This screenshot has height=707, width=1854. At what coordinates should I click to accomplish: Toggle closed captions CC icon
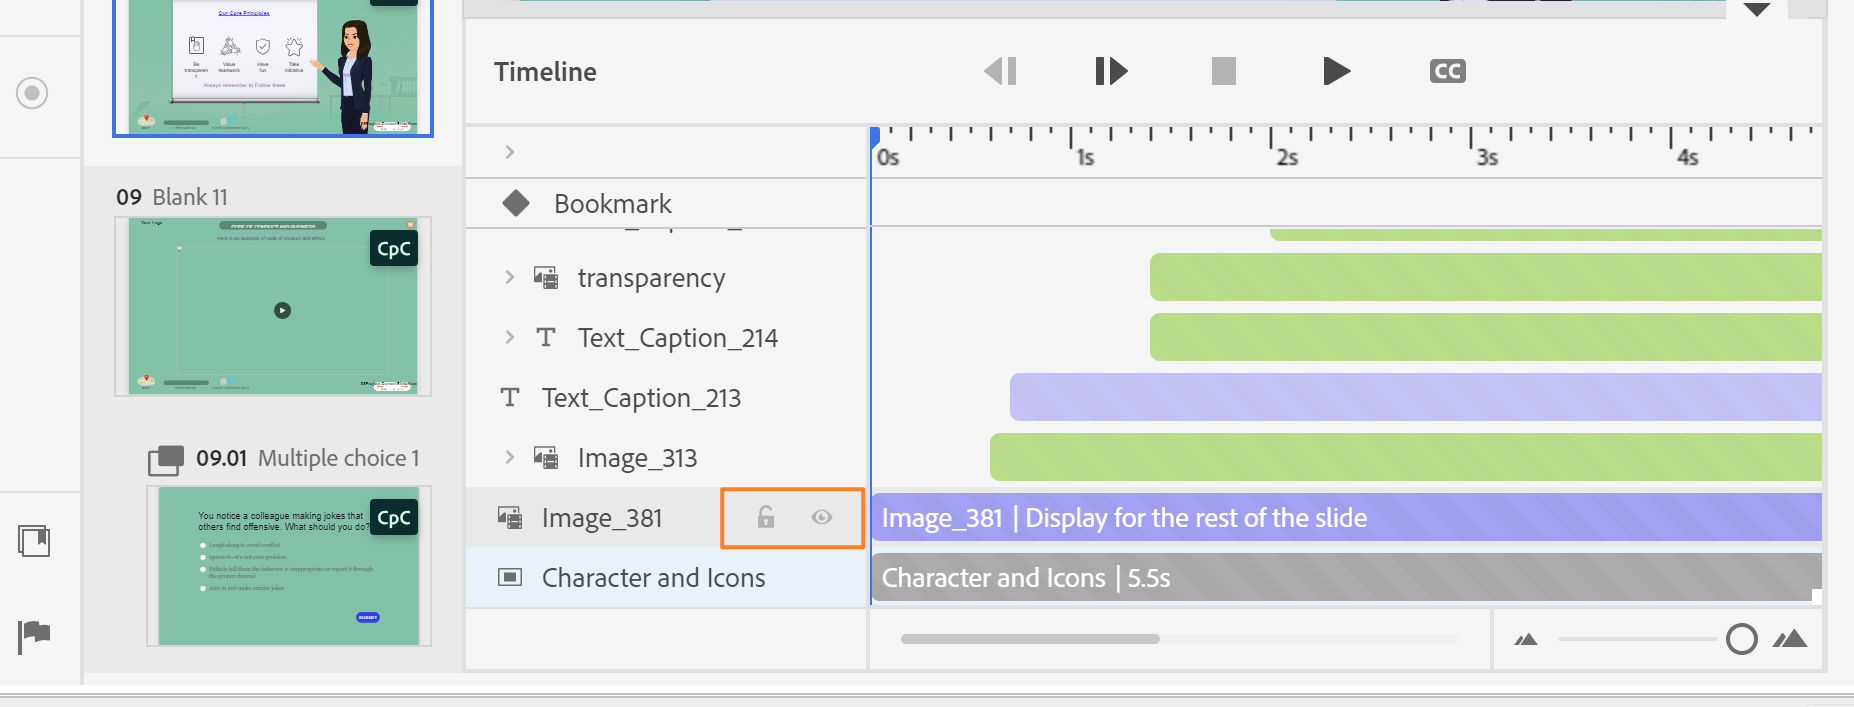click(1447, 71)
